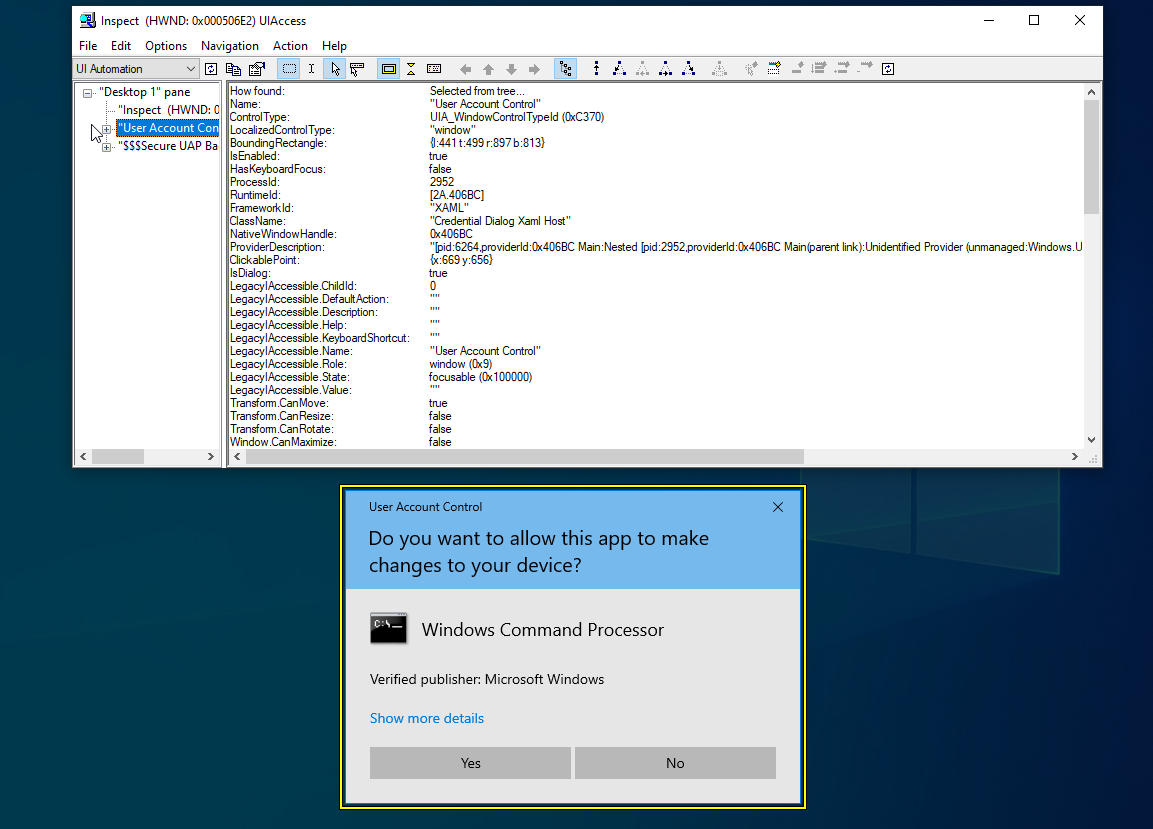Open Show more details link
The height and width of the screenshot is (829, 1153).
point(426,719)
